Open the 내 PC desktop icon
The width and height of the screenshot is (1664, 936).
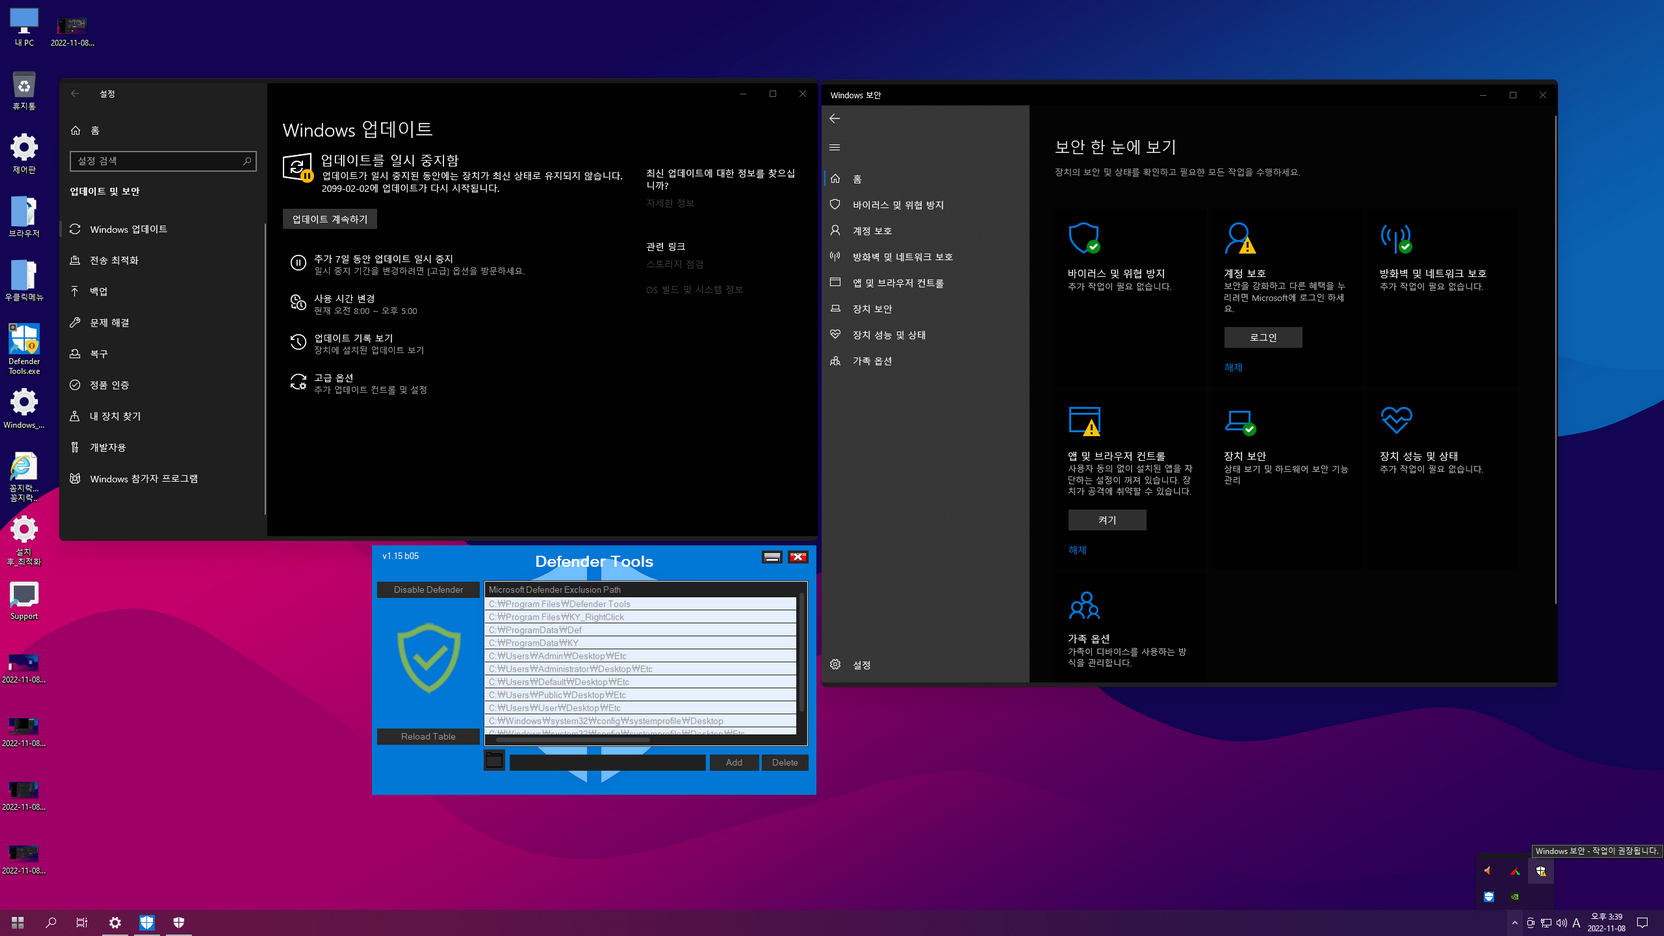24,28
